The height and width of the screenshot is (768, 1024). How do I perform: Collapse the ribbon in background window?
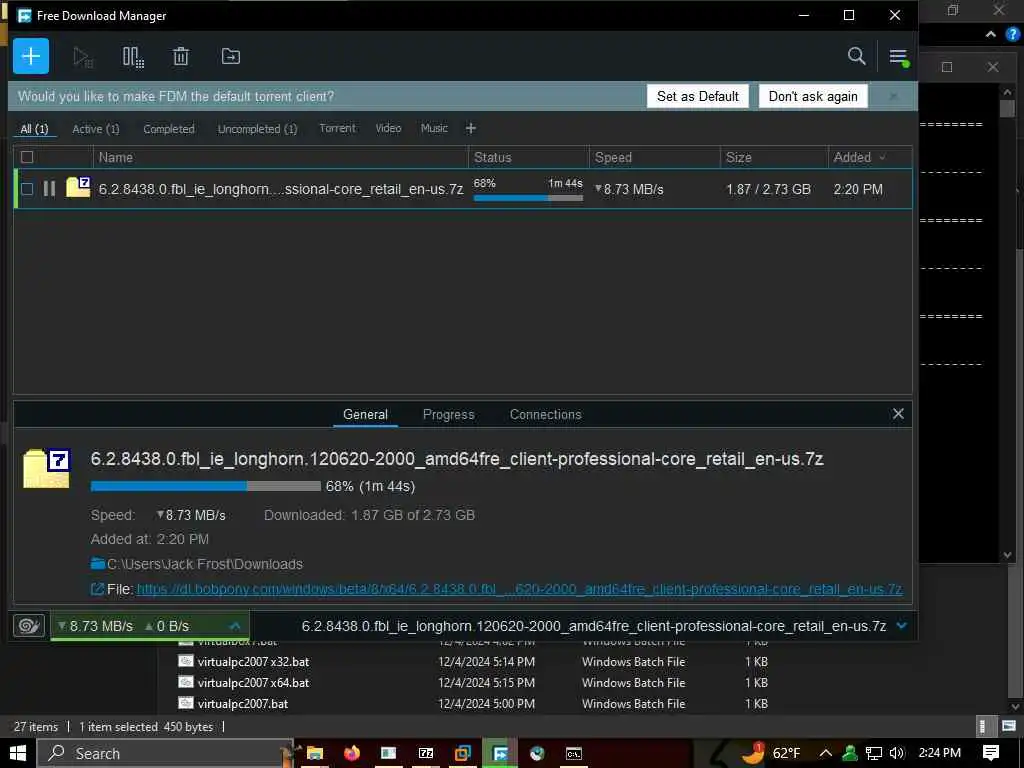pyautogui.click(x=991, y=34)
